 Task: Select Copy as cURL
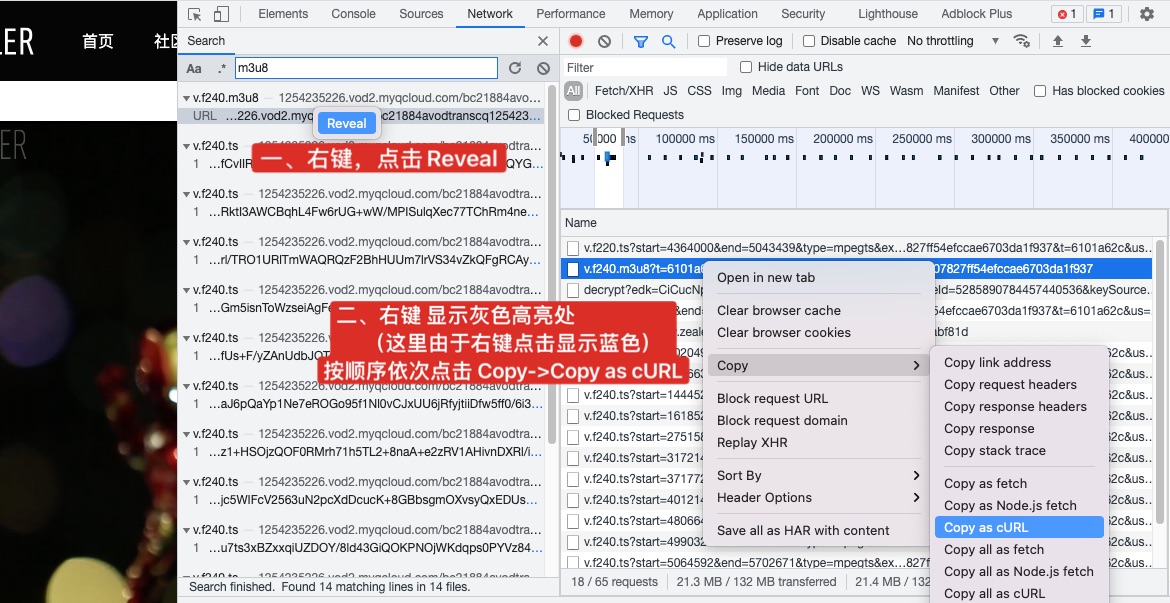(1019, 528)
